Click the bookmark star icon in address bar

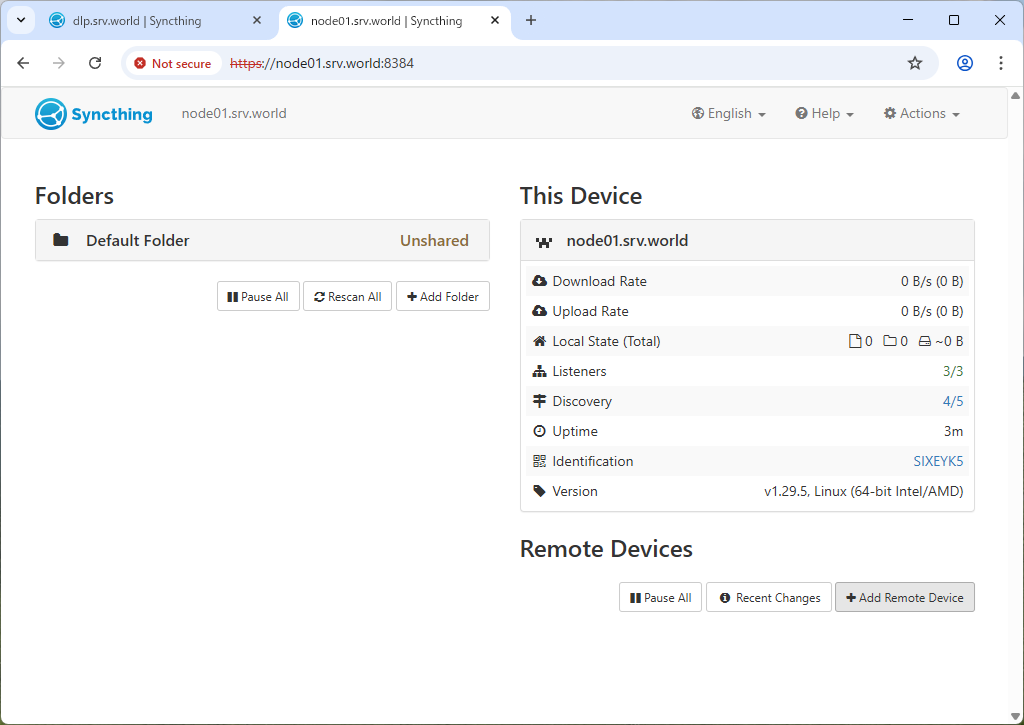pyautogui.click(x=914, y=63)
